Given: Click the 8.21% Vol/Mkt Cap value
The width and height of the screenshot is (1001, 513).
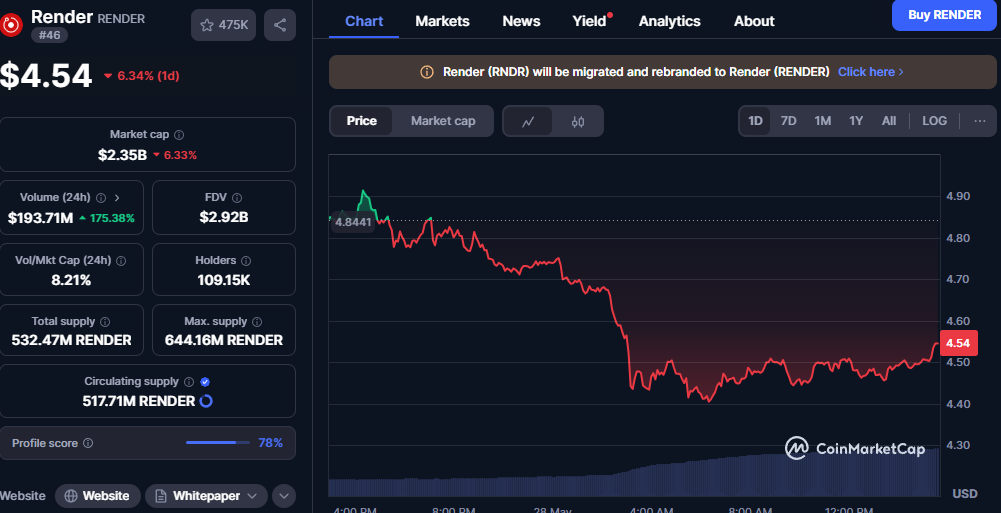Looking at the screenshot, I should (x=71, y=280).
